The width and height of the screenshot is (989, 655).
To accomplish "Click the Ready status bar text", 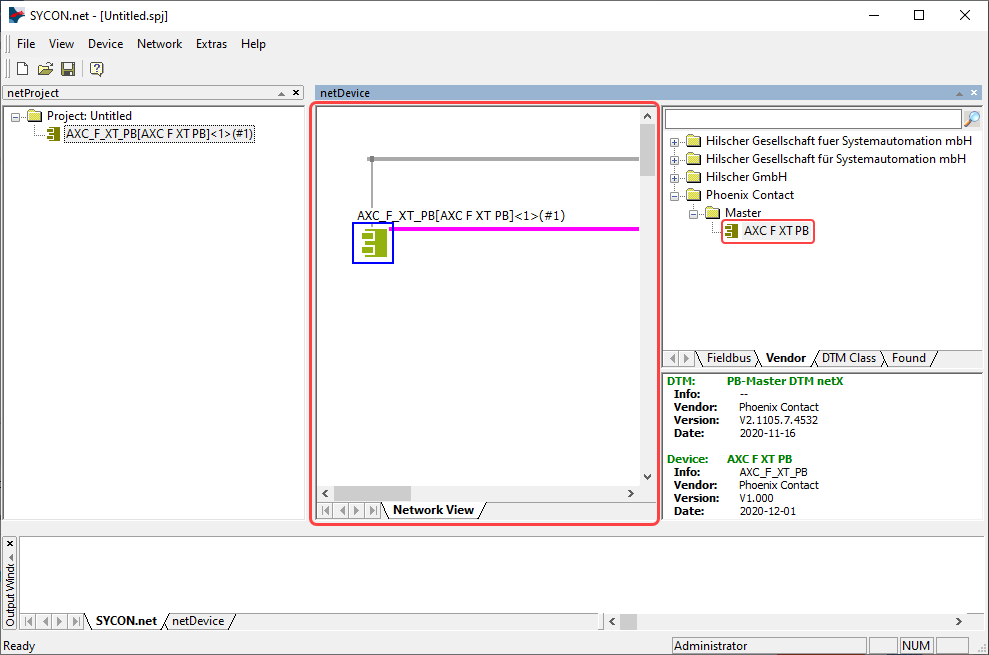I will [19, 646].
